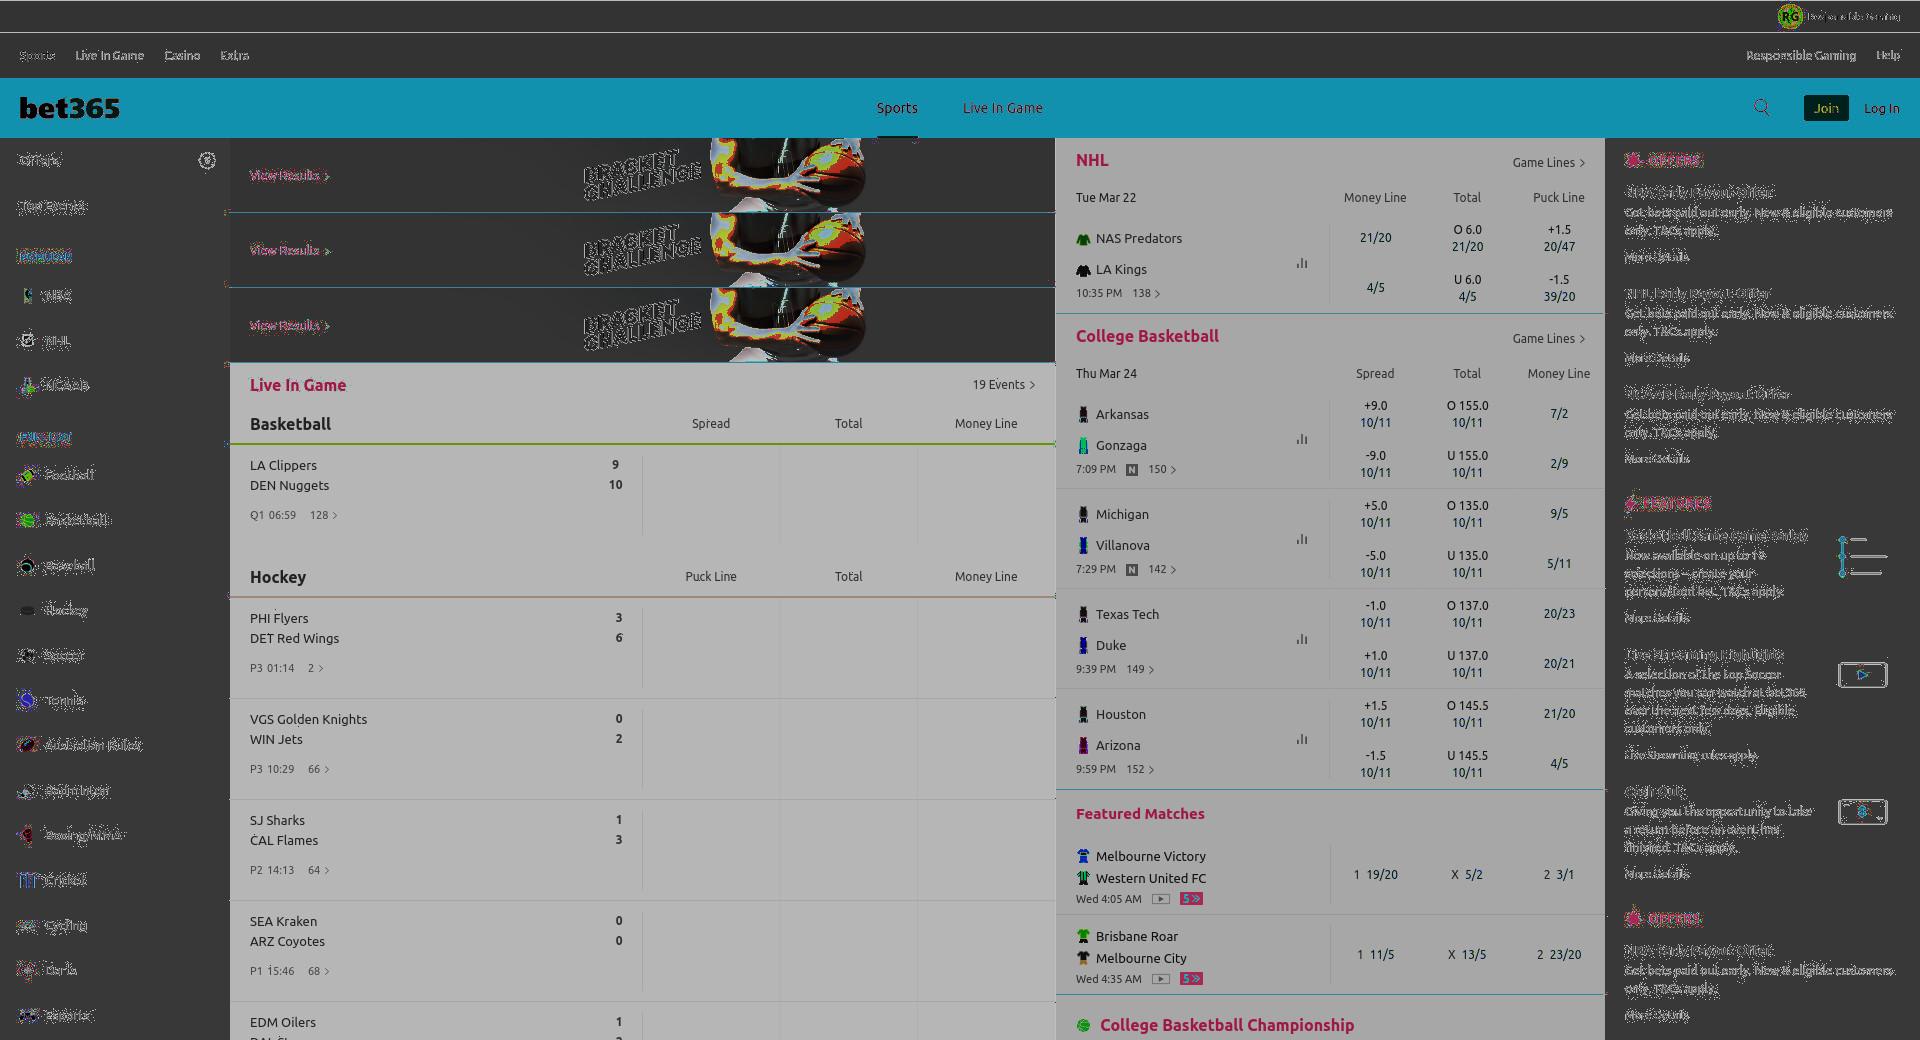1920x1040 pixels.
Task: Click College Basketball Championship heading
Action: pos(1227,1025)
